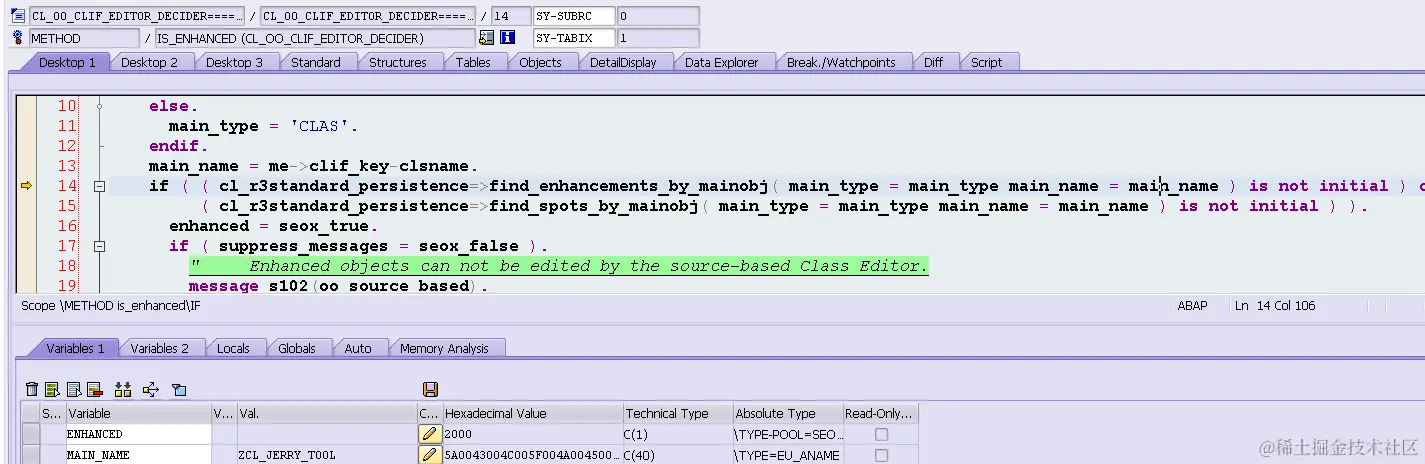Screen dimensions: 1425x464
Task: Click the Read-Only column header
Action: pos(880,413)
